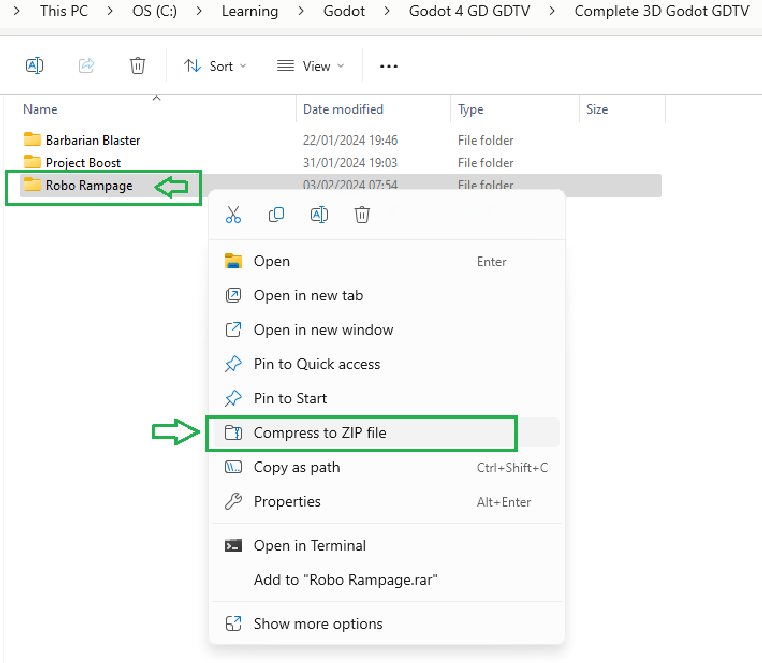
Task: Choose Open from the context menu
Action: point(386,262)
